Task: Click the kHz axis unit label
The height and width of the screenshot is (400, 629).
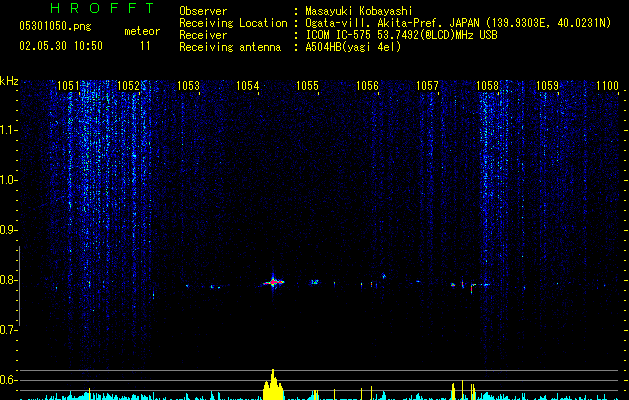Action: point(9,81)
